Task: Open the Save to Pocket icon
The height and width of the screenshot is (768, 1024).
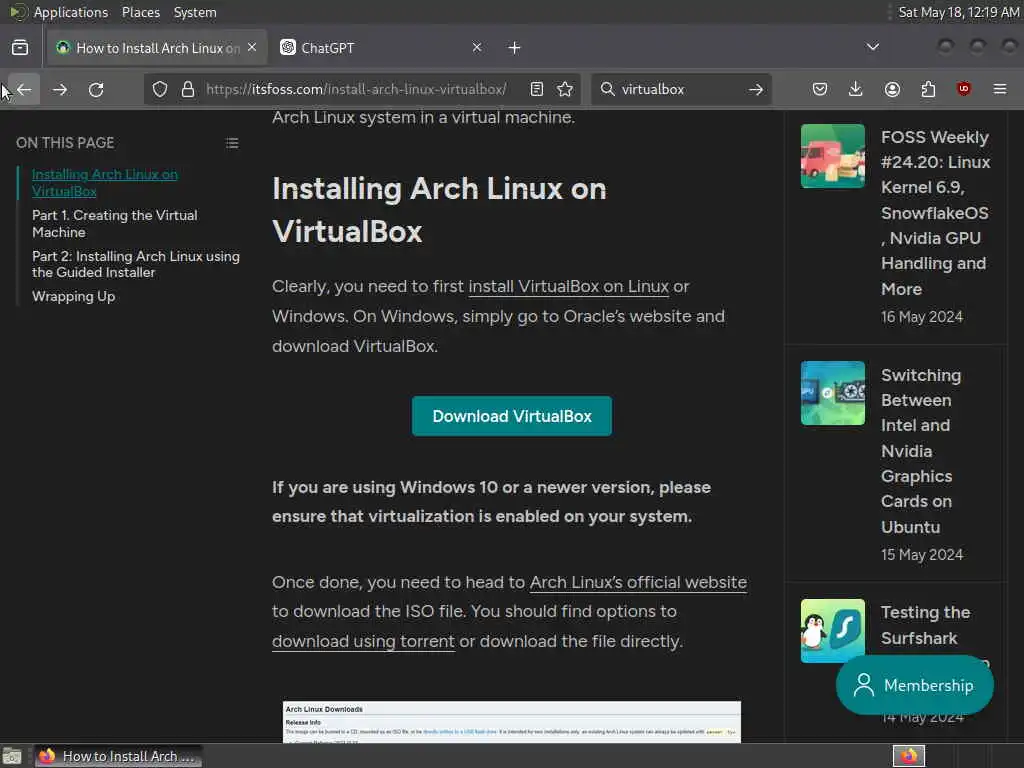Action: coord(820,89)
